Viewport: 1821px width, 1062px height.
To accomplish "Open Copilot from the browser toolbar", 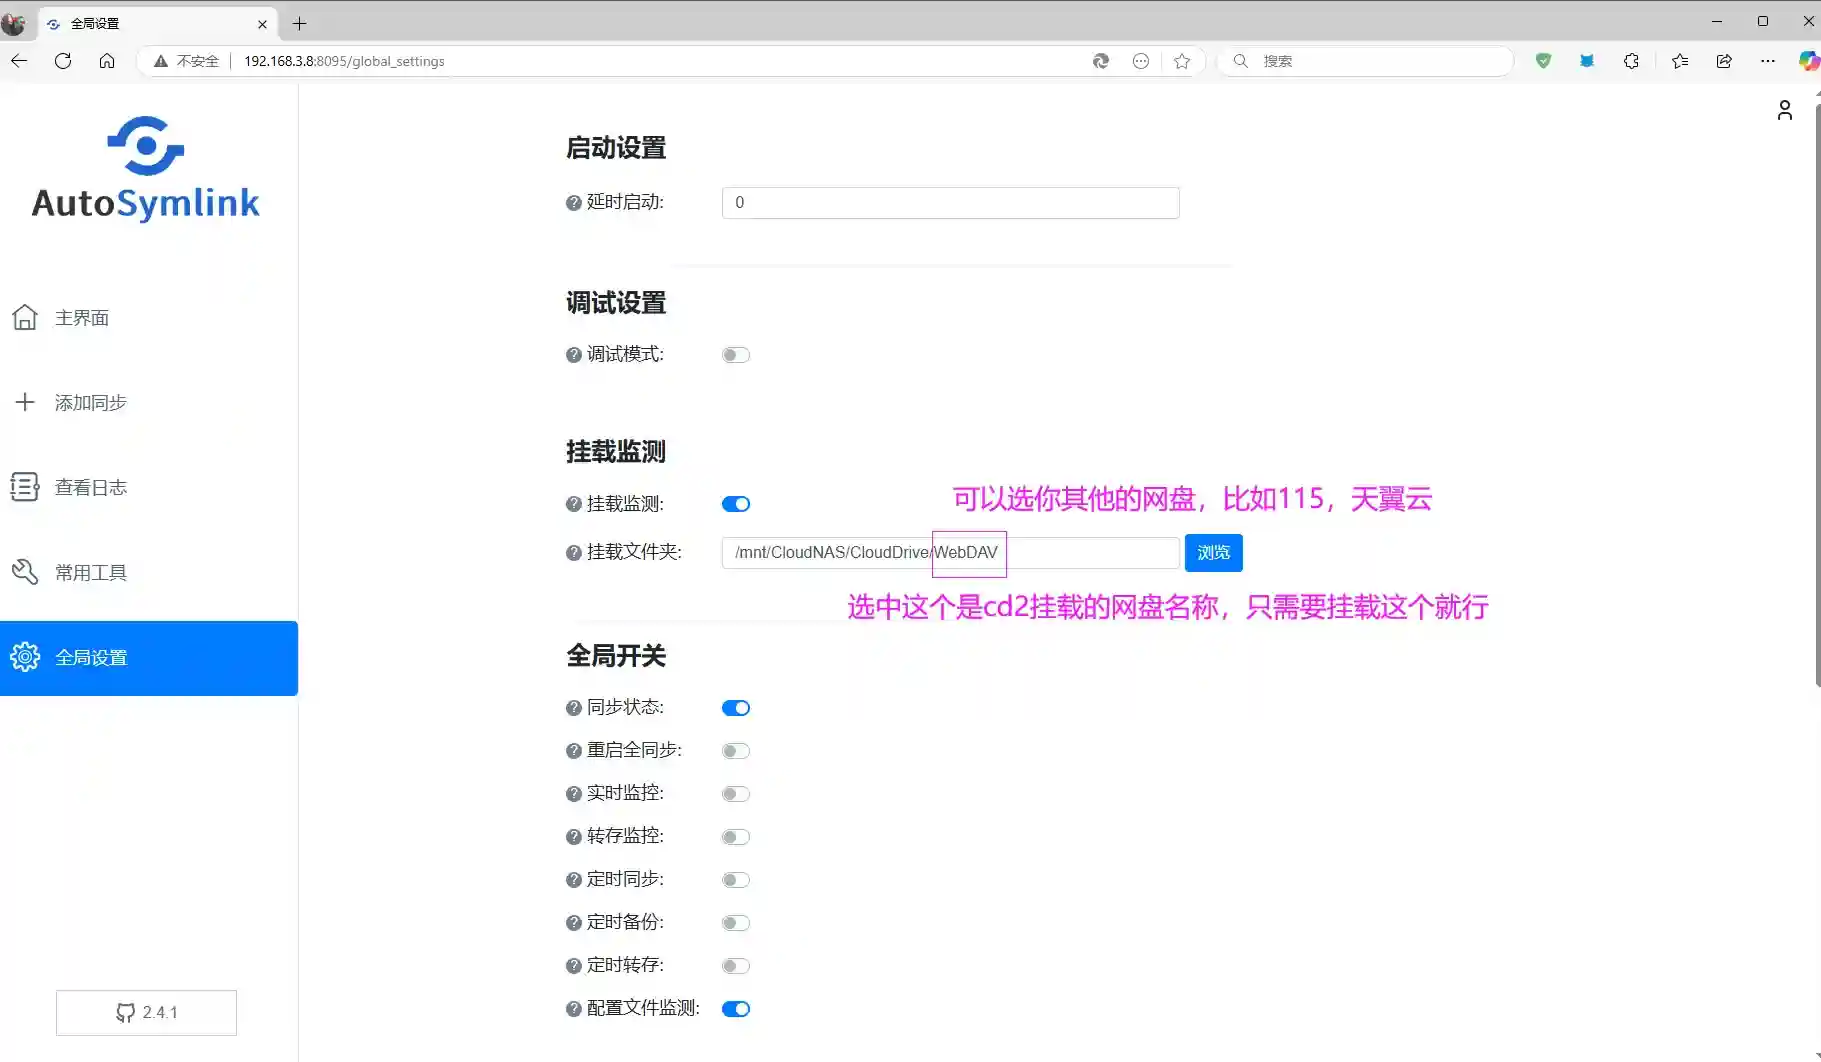I will pos(1808,61).
